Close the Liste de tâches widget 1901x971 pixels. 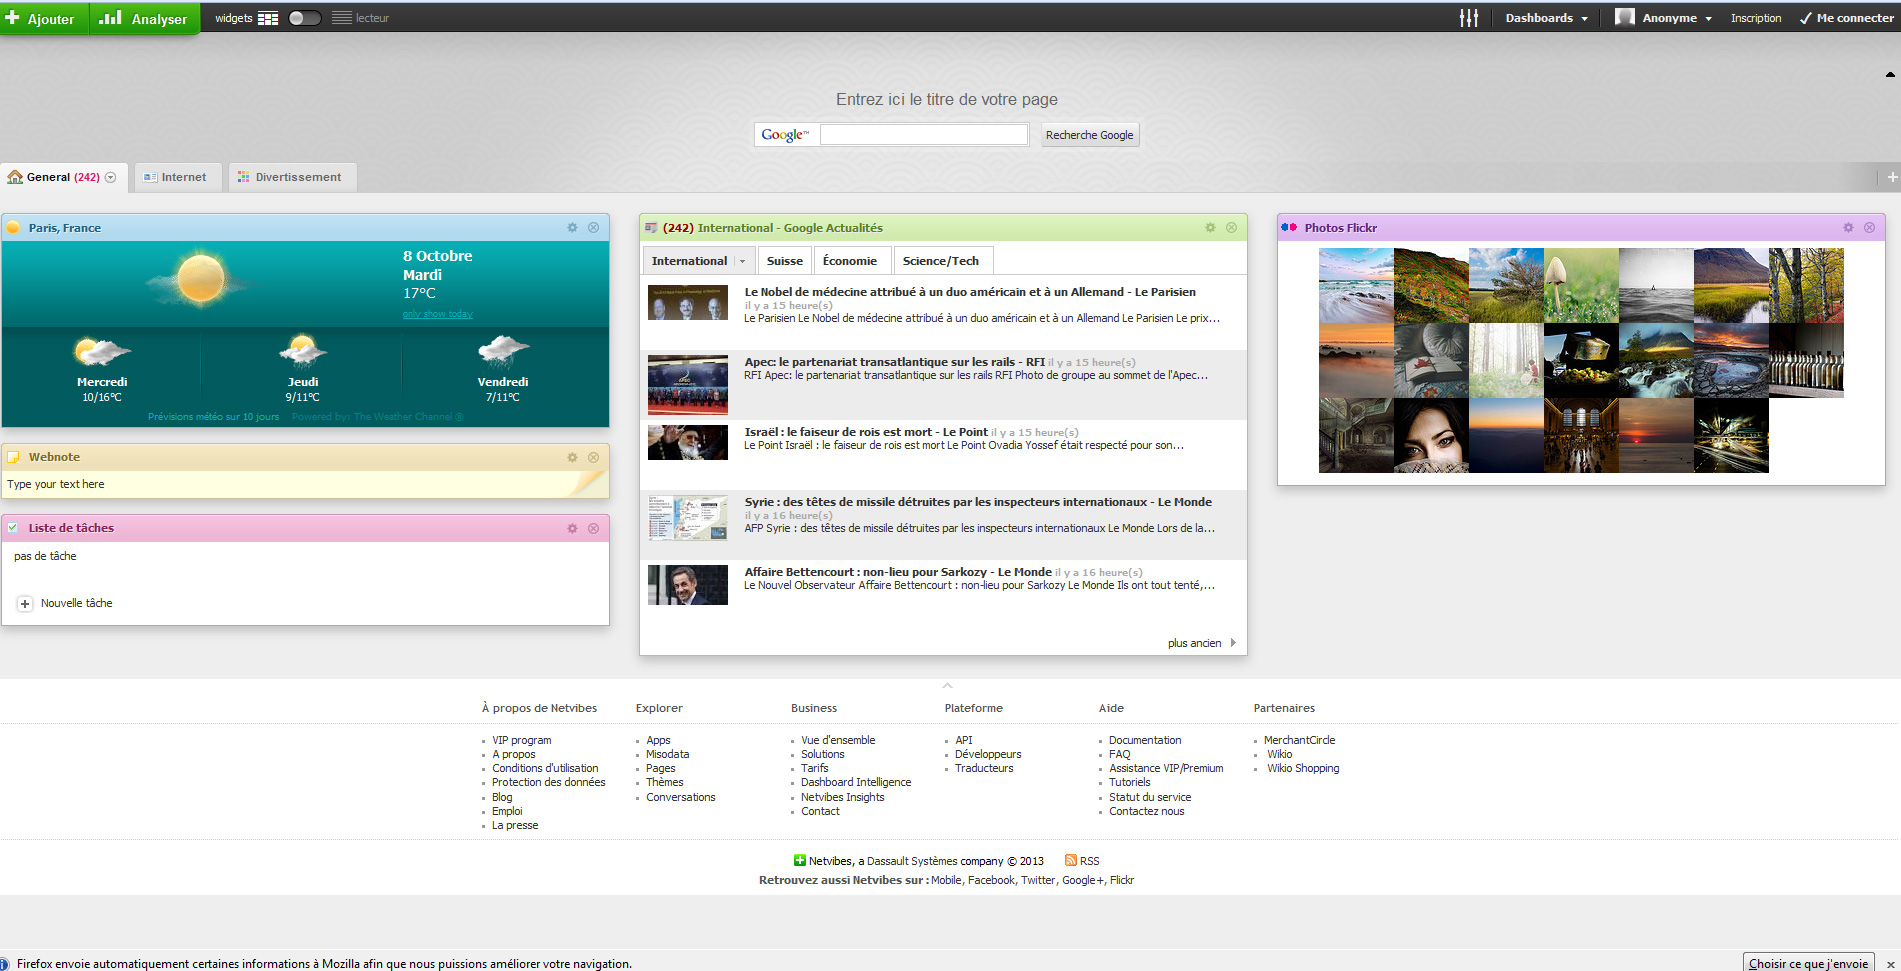[x=593, y=528]
